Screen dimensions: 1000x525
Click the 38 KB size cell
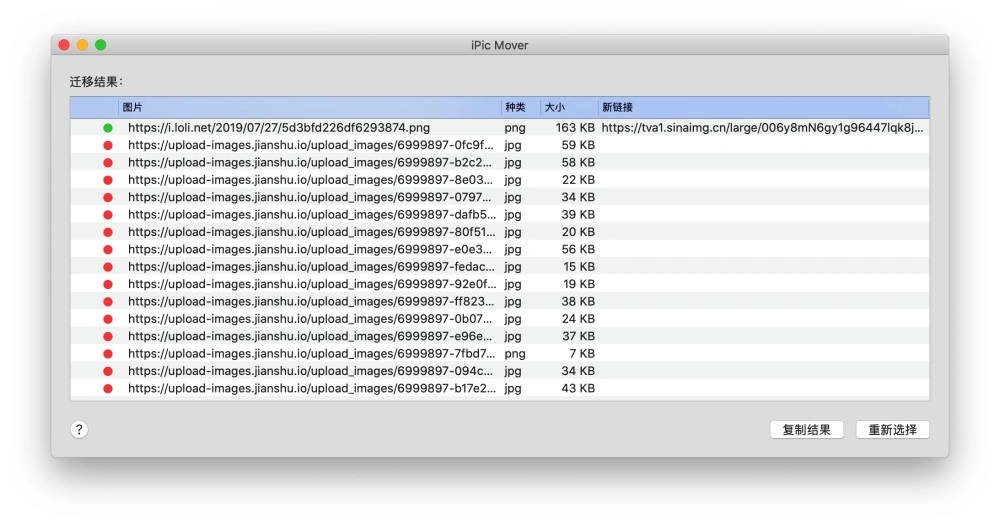(x=578, y=301)
